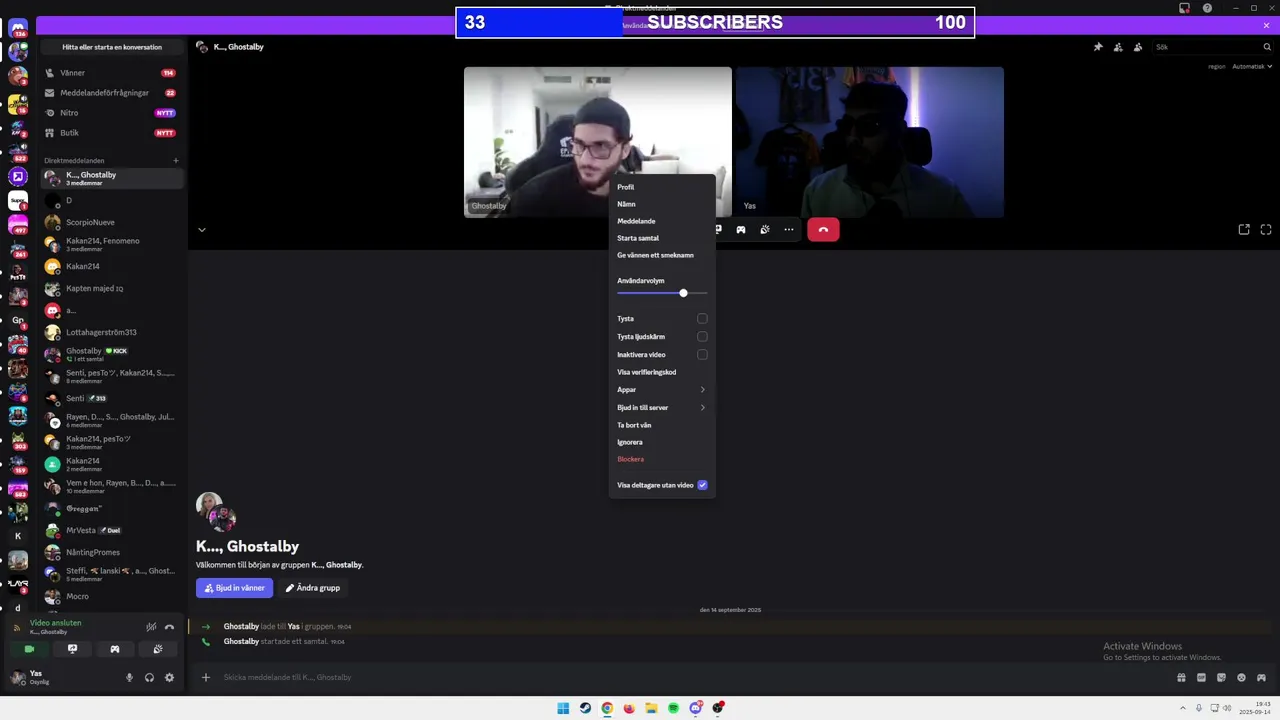
Task: Open soundboard in the voice panel
Action: [158, 649]
